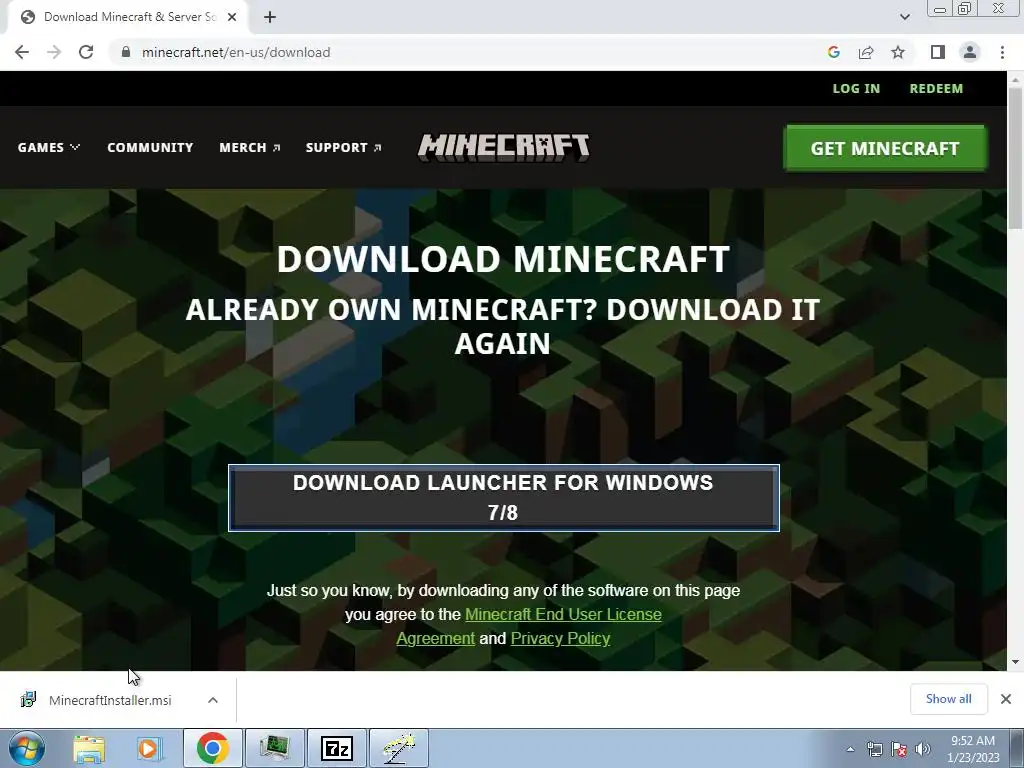The height and width of the screenshot is (768, 1024).
Task: Click Download Launcher for Windows 7/8
Action: point(504,498)
